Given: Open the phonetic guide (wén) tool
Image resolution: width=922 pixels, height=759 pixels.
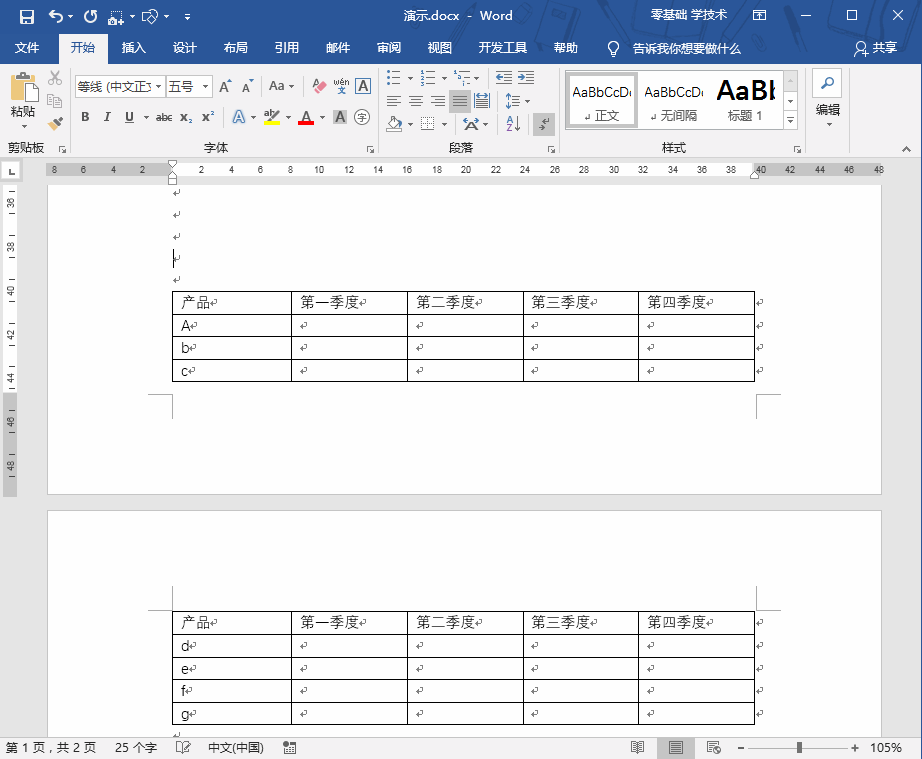Looking at the screenshot, I should pos(341,86).
